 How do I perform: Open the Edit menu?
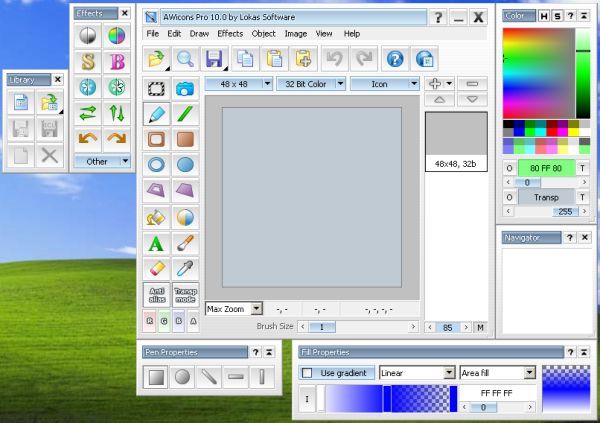174,34
